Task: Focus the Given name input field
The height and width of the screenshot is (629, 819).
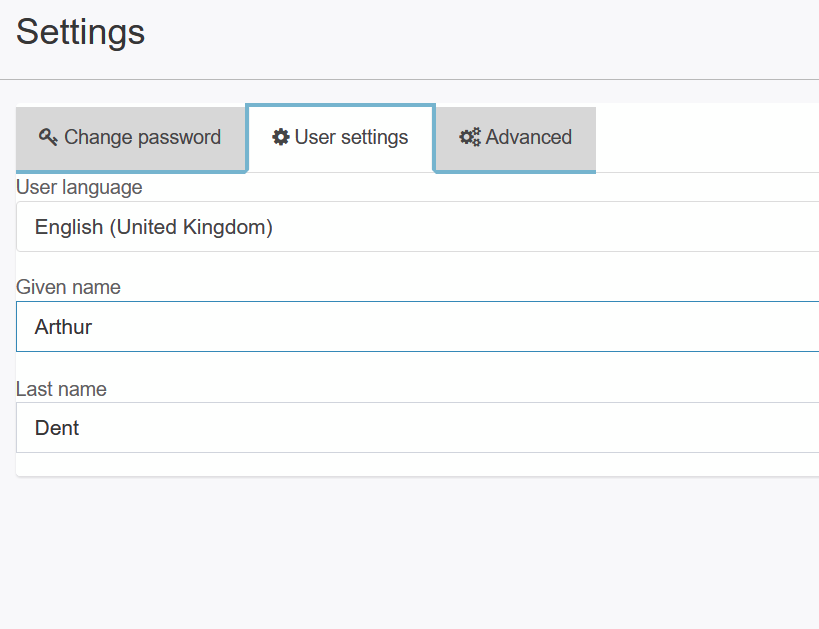Action: pos(417,327)
